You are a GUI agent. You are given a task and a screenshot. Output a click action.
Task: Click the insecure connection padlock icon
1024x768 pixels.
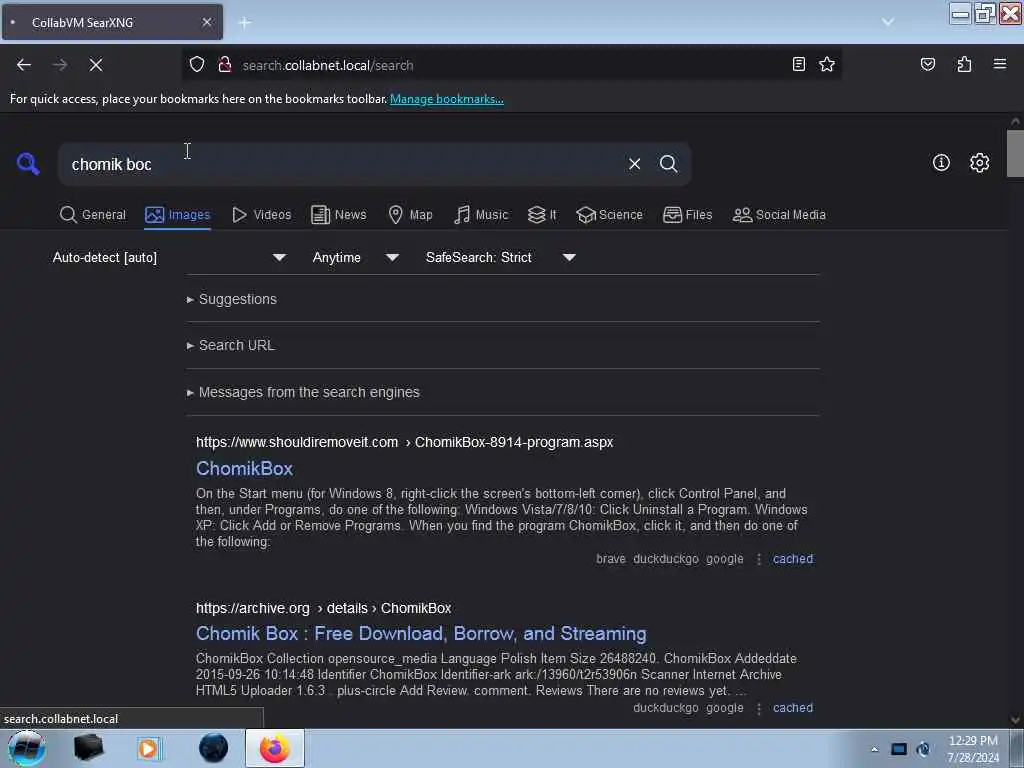[x=225, y=65]
